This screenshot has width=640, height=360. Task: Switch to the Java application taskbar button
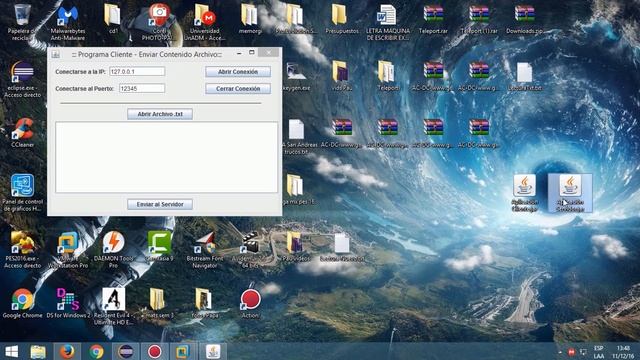pos(213,352)
